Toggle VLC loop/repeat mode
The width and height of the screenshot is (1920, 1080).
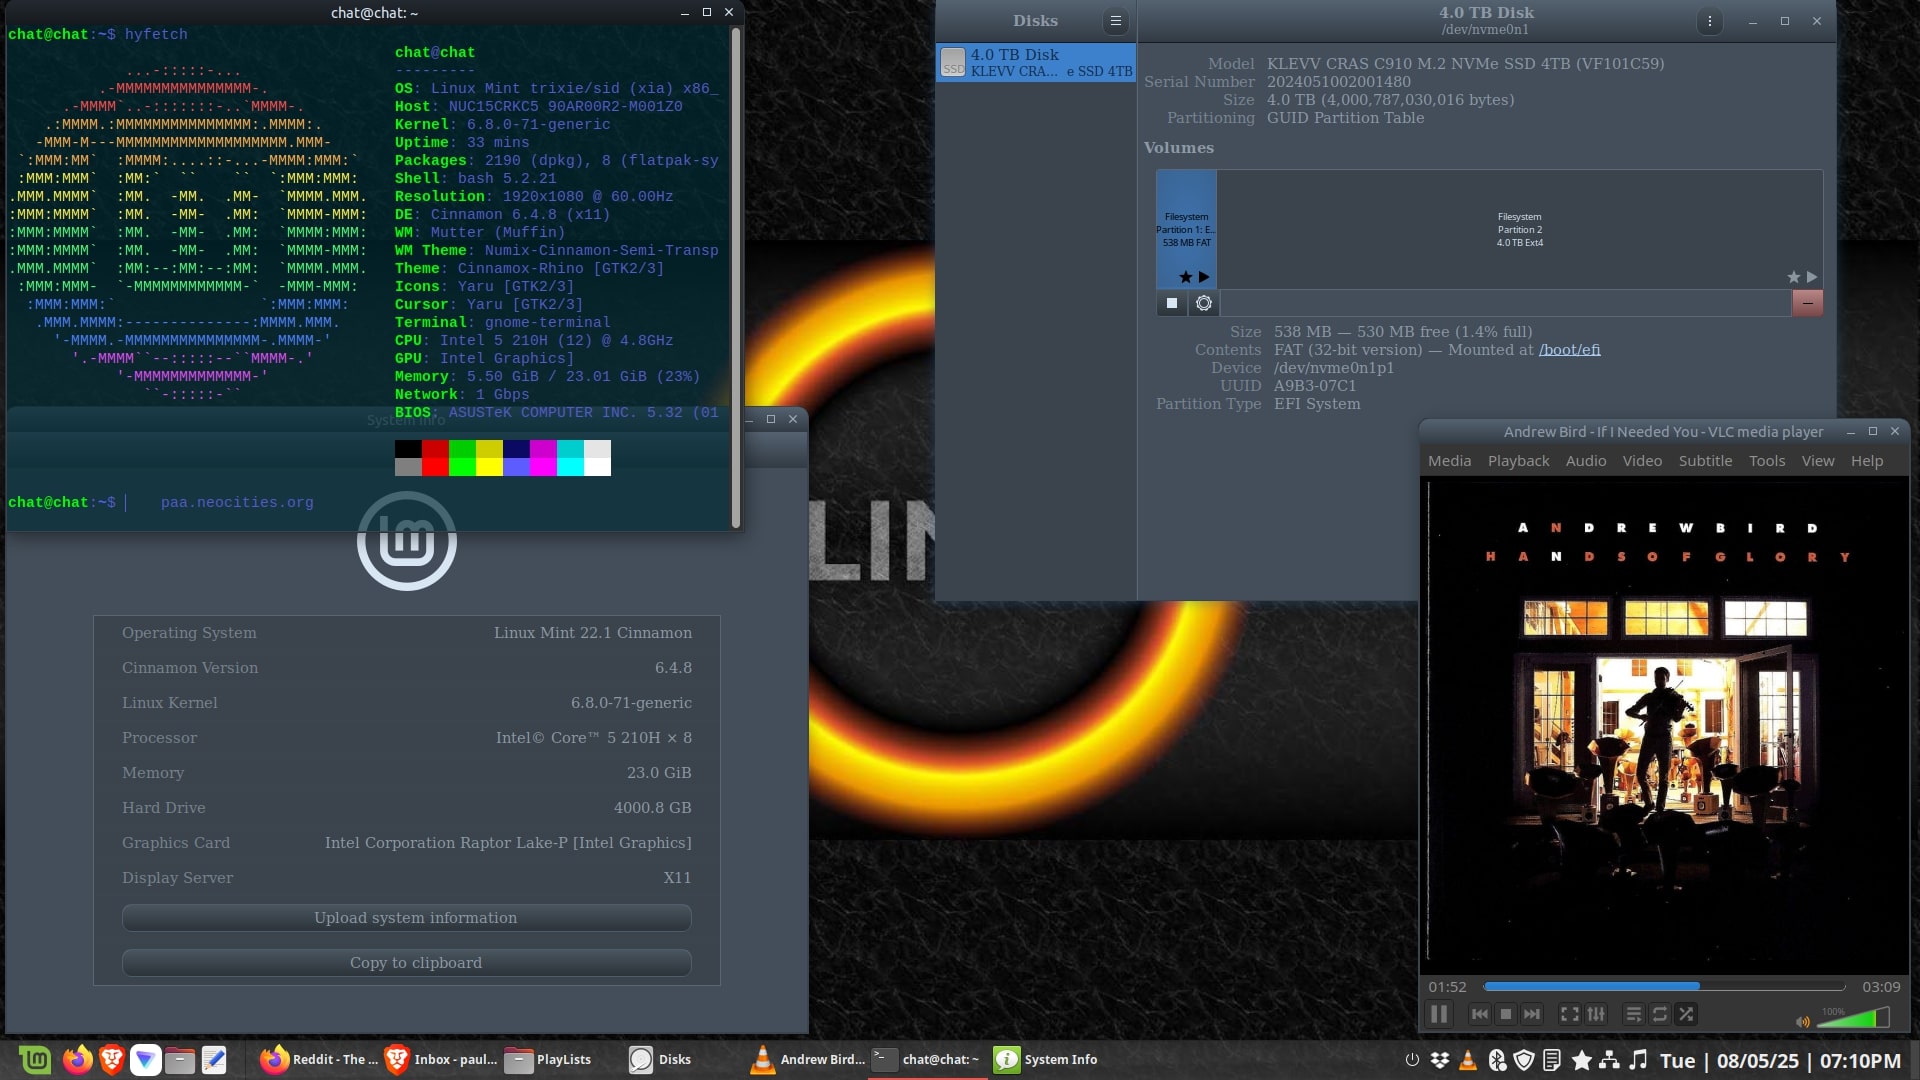coord(1660,1014)
